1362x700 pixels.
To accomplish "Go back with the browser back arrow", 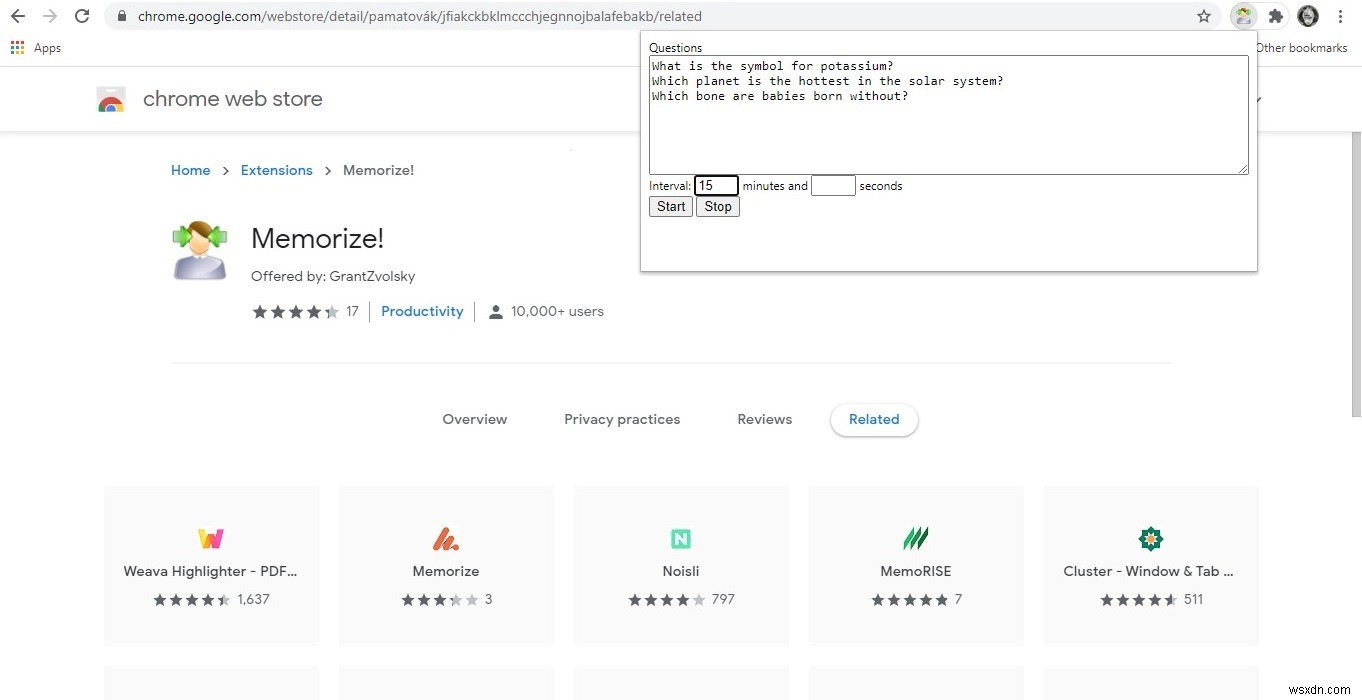I will 18,16.
